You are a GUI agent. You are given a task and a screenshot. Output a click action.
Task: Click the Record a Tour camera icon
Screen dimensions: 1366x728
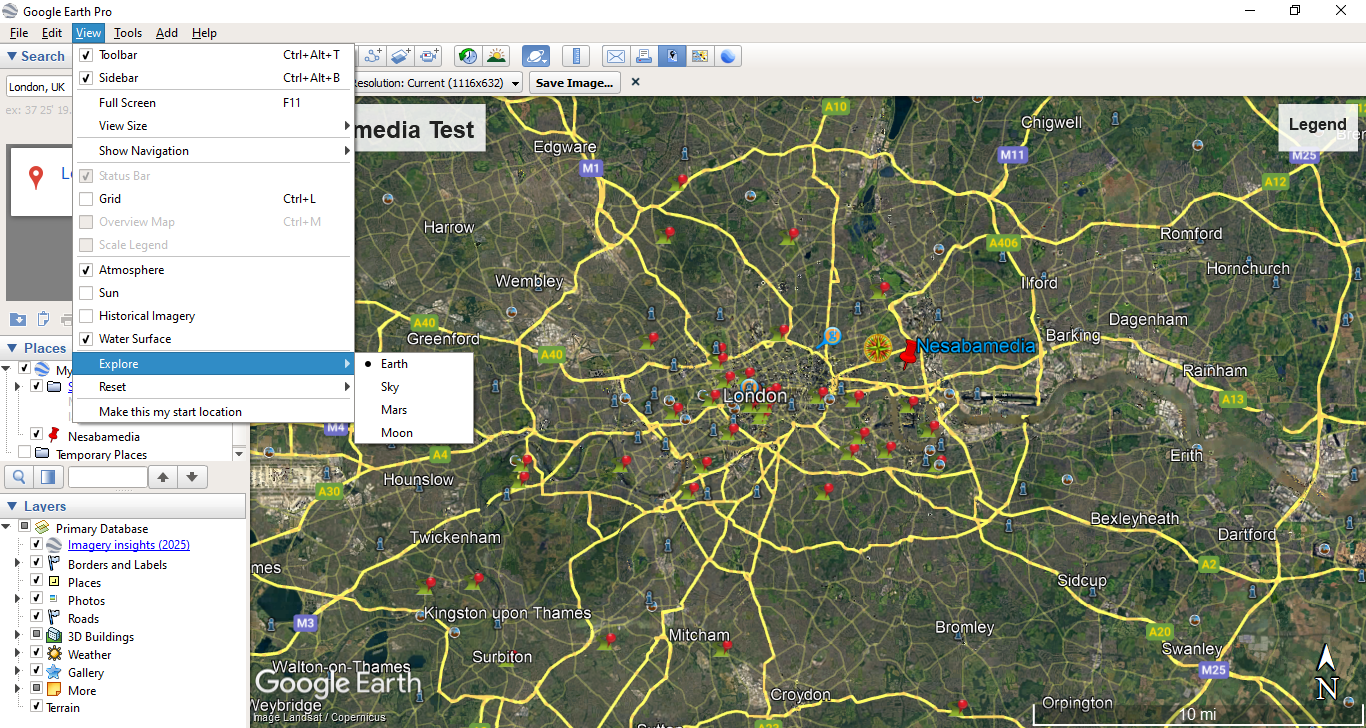pyautogui.click(x=429, y=57)
